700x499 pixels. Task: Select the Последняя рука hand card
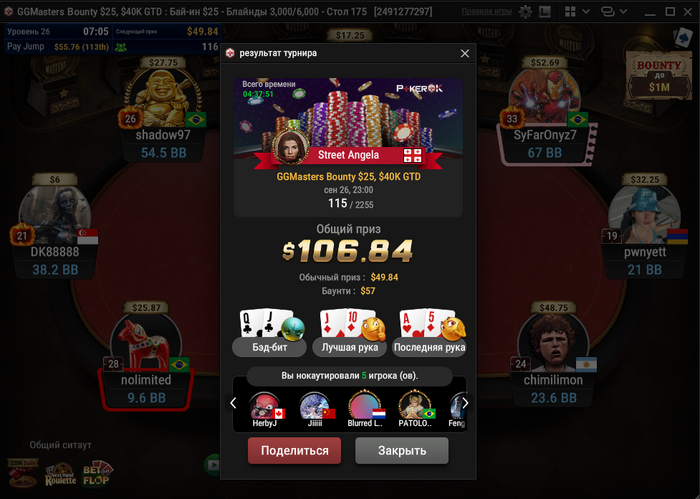coord(429,333)
